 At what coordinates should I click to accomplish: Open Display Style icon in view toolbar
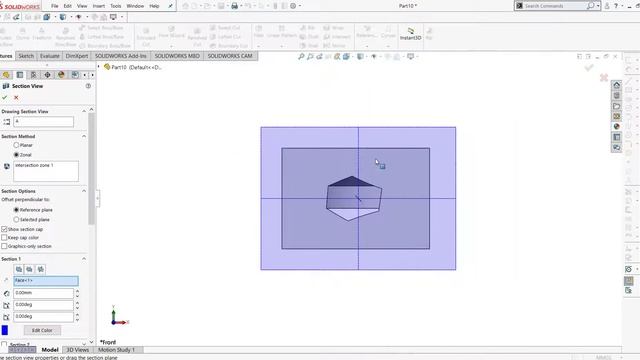tap(360, 56)
